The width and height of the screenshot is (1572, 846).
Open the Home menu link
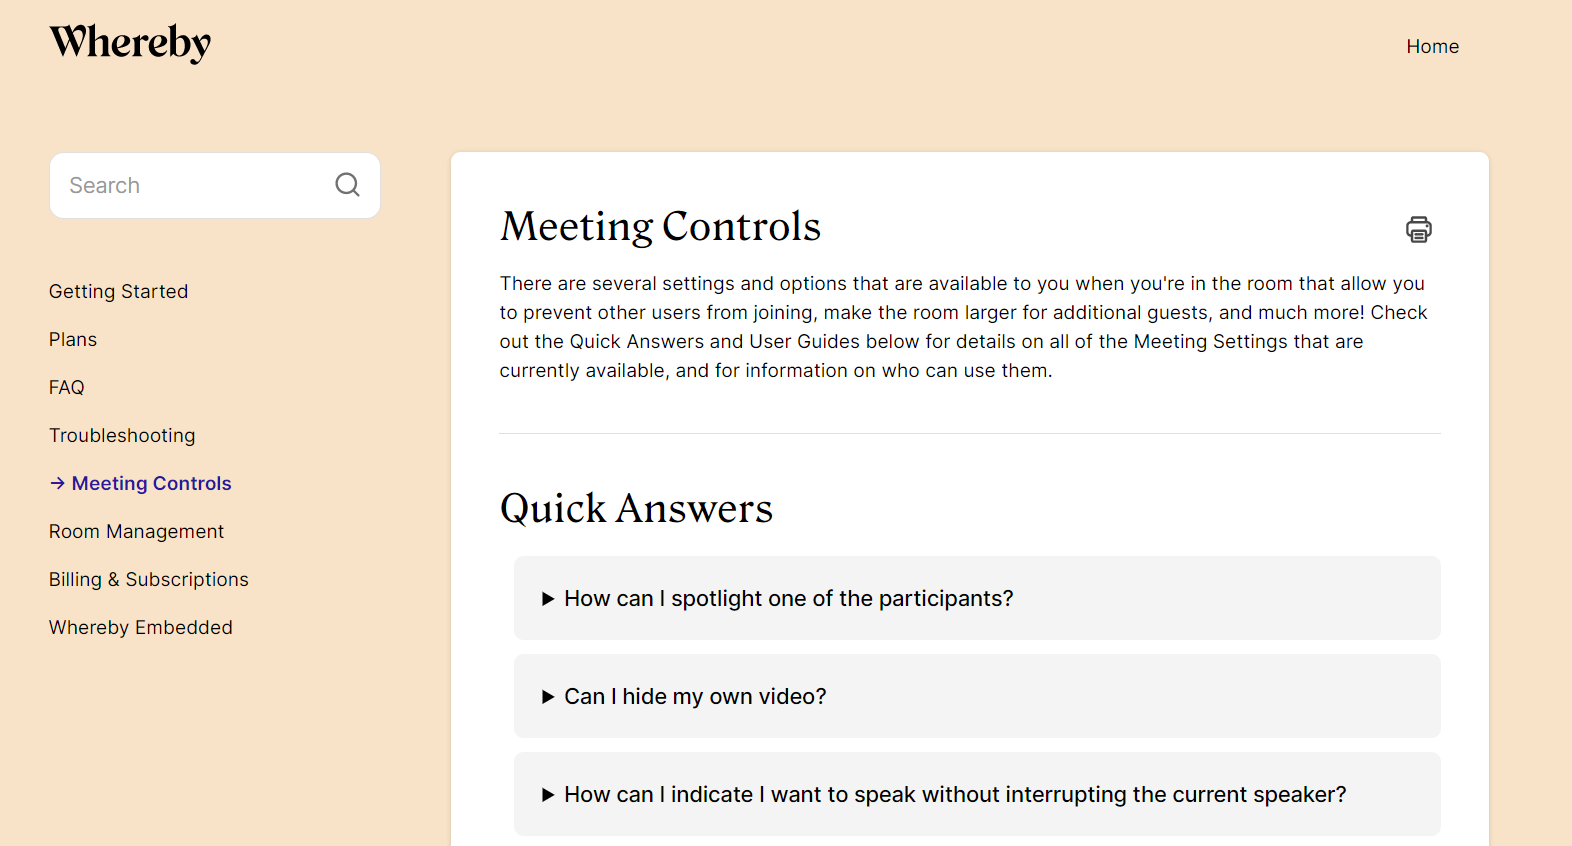point(1432,46)
